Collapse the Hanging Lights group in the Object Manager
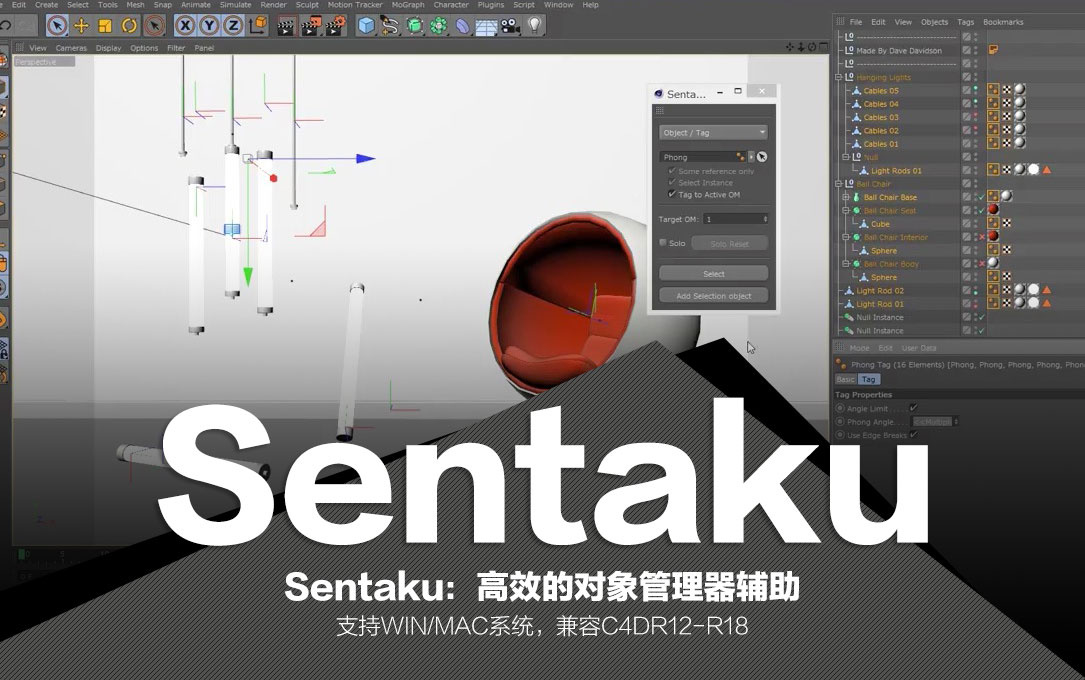This screenshot has width=1085, height=680. point(837,77)
